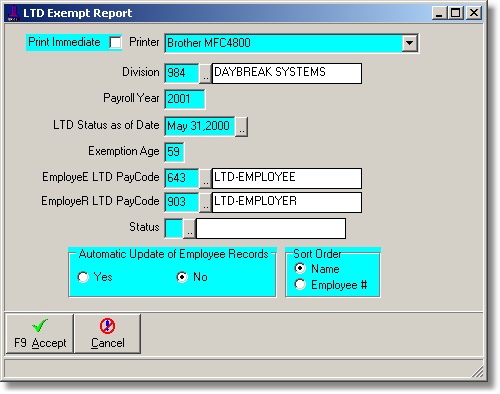Click the Payroll Year label
The image size is (500, 394).
click(x=131, y=98)
